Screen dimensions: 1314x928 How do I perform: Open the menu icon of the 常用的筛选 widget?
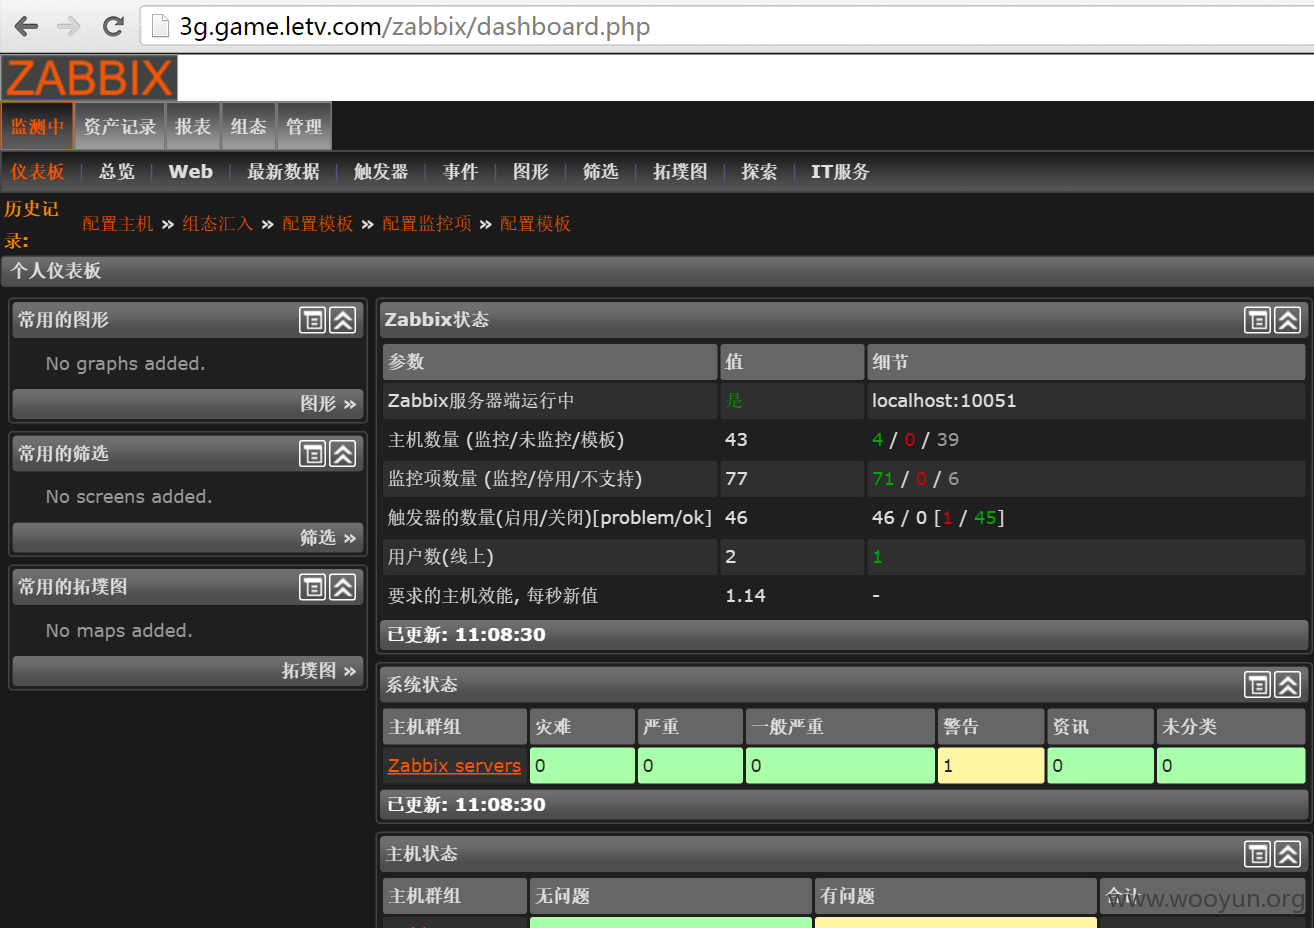click(x=313, y=454)
